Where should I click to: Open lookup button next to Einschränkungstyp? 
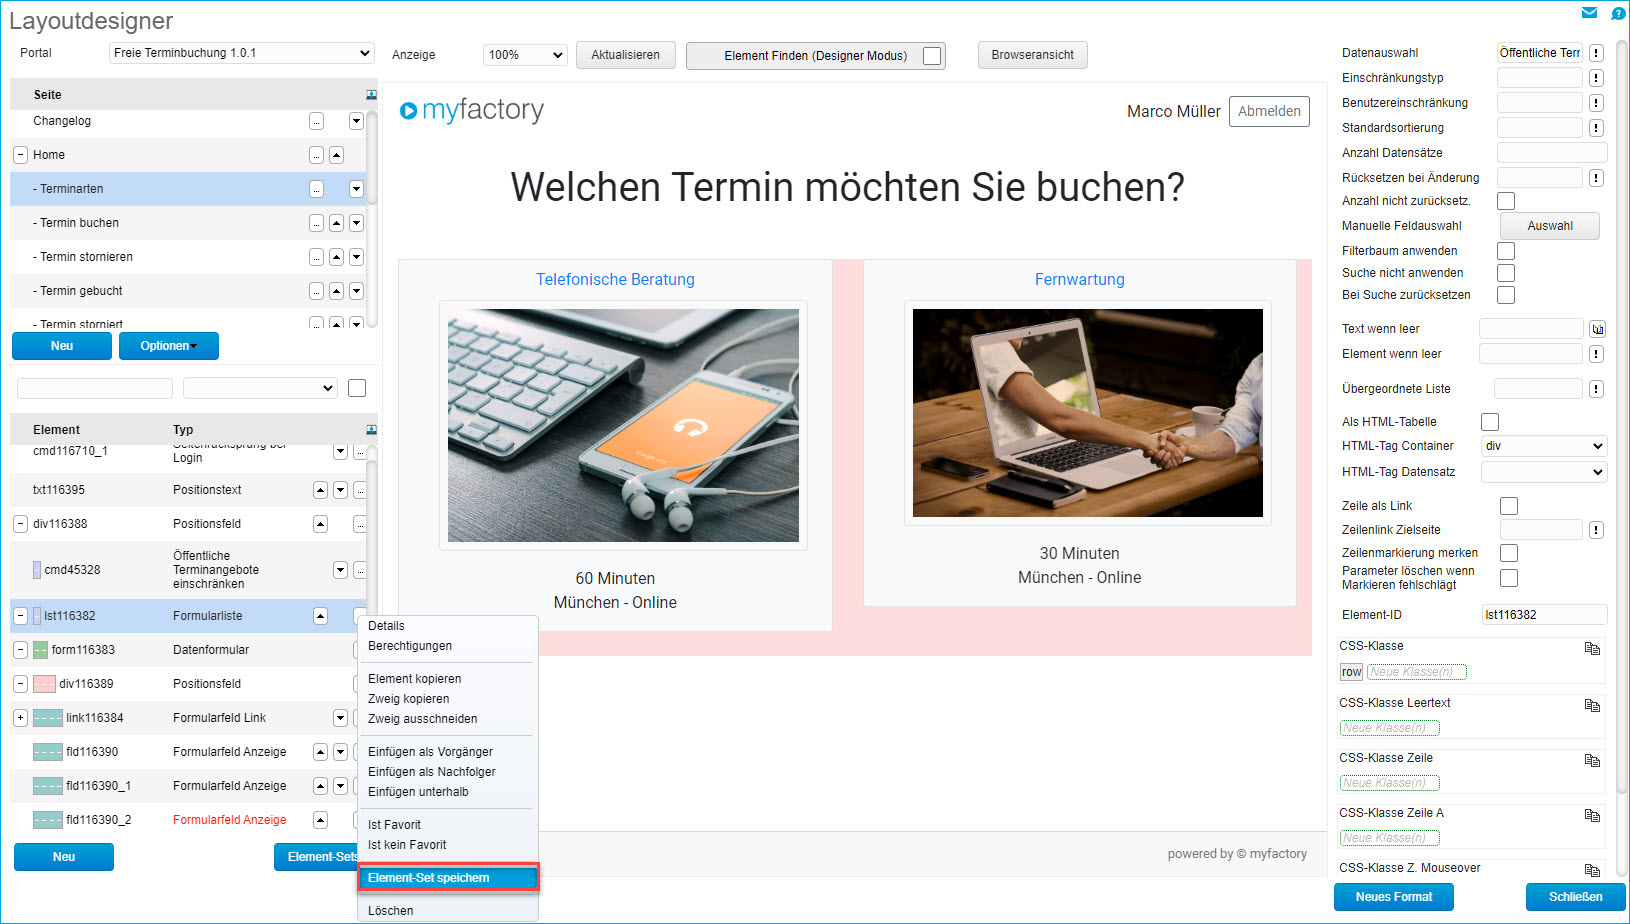coord(1596,78)
